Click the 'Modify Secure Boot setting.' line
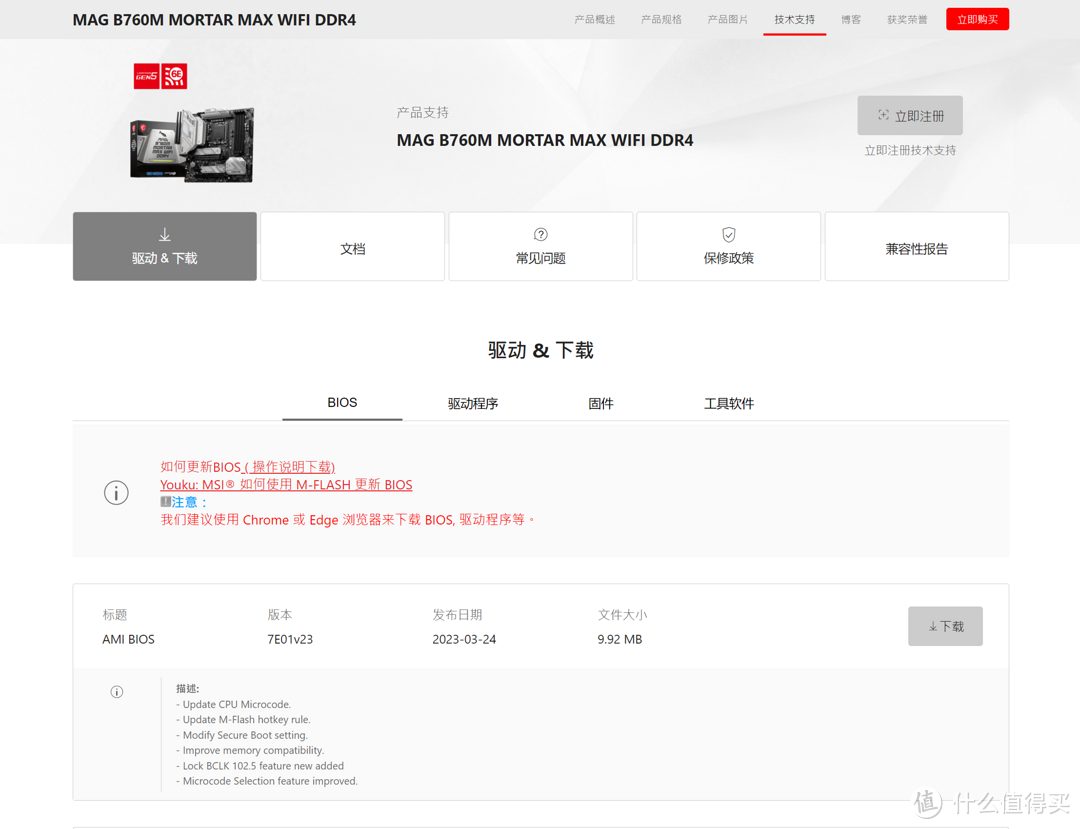Image resolution: width=1080 pixels, height=829 pixels. 242,735
